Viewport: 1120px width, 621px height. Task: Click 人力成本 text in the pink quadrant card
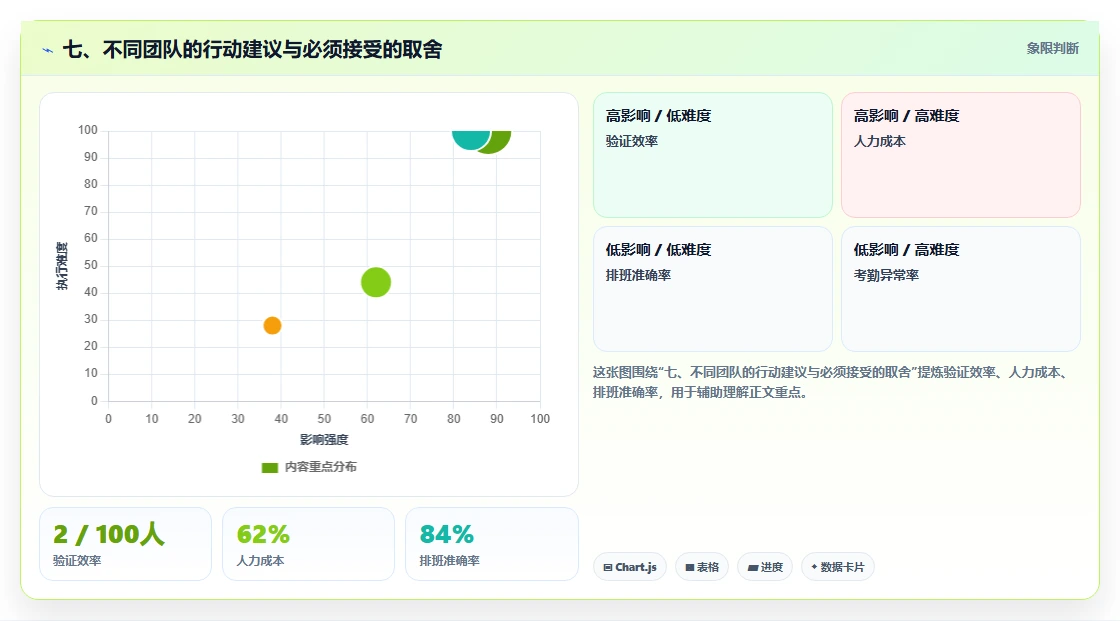tap(879, 141)
